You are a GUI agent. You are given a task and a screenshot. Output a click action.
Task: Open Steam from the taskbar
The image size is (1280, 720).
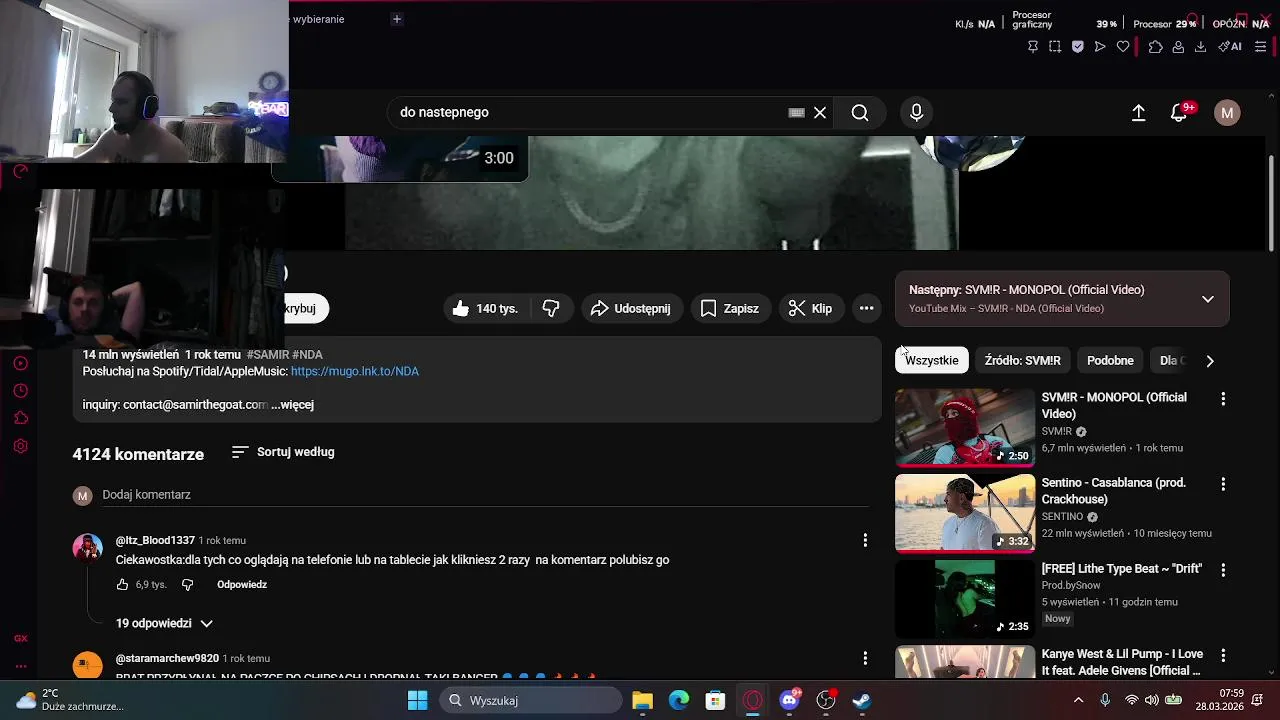point(861,700)
